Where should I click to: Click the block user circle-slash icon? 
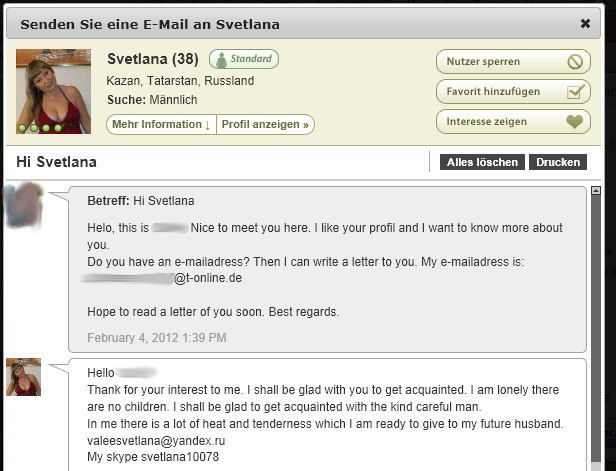pyautogui.click(x=575, y=62)
